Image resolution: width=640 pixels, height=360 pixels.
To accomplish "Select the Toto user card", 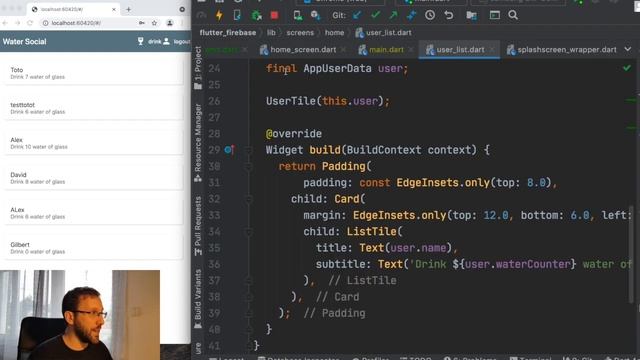I will click(93, 73).
